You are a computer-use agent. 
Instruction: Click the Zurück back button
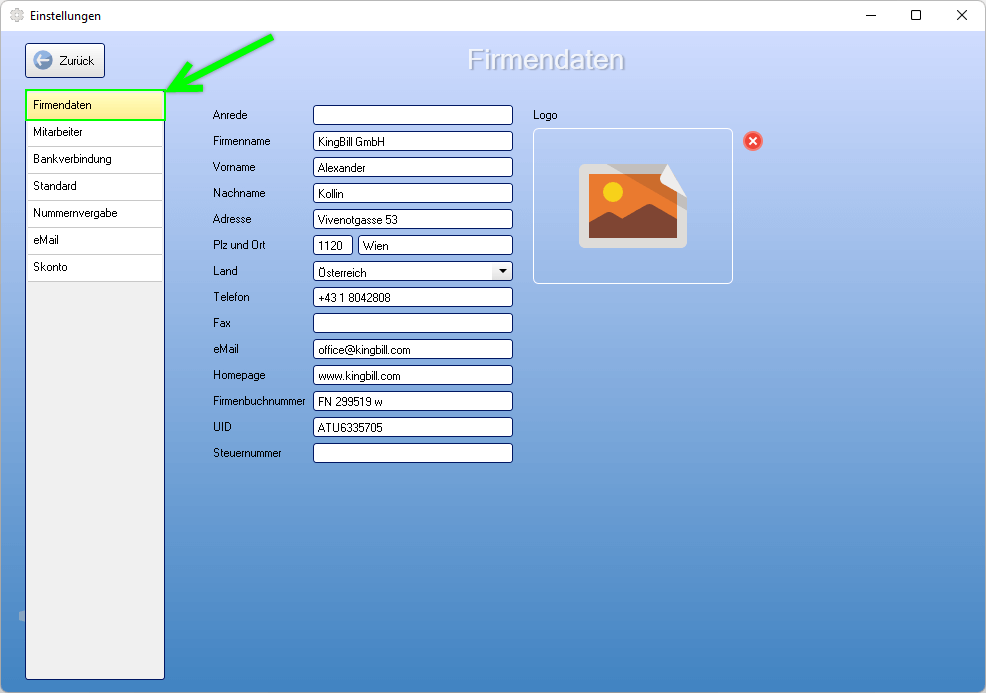[65, 61]
